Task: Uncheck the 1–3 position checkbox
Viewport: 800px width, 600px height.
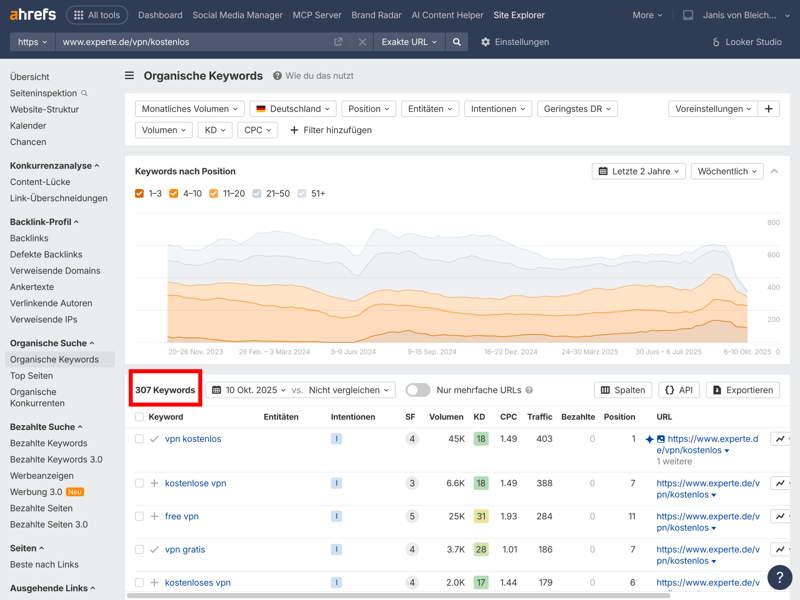Action: click(x=140, y=194)
